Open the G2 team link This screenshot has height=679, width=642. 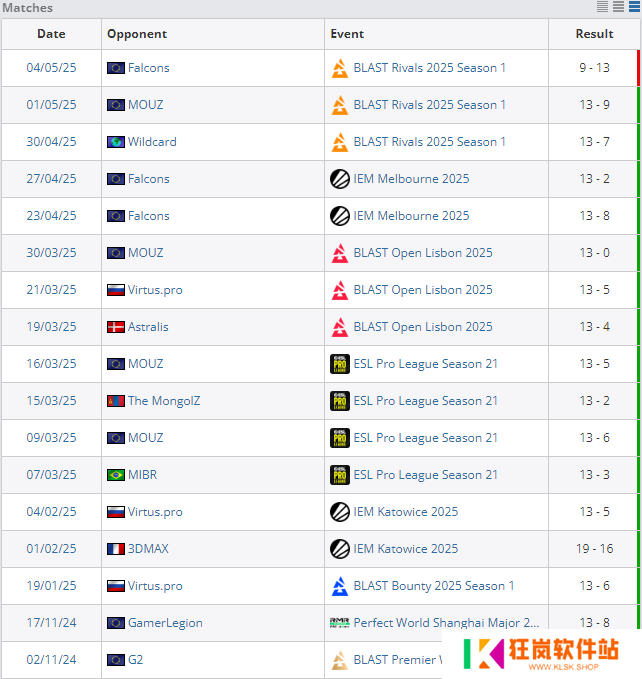pyautogui.click(x=135, y=660)
